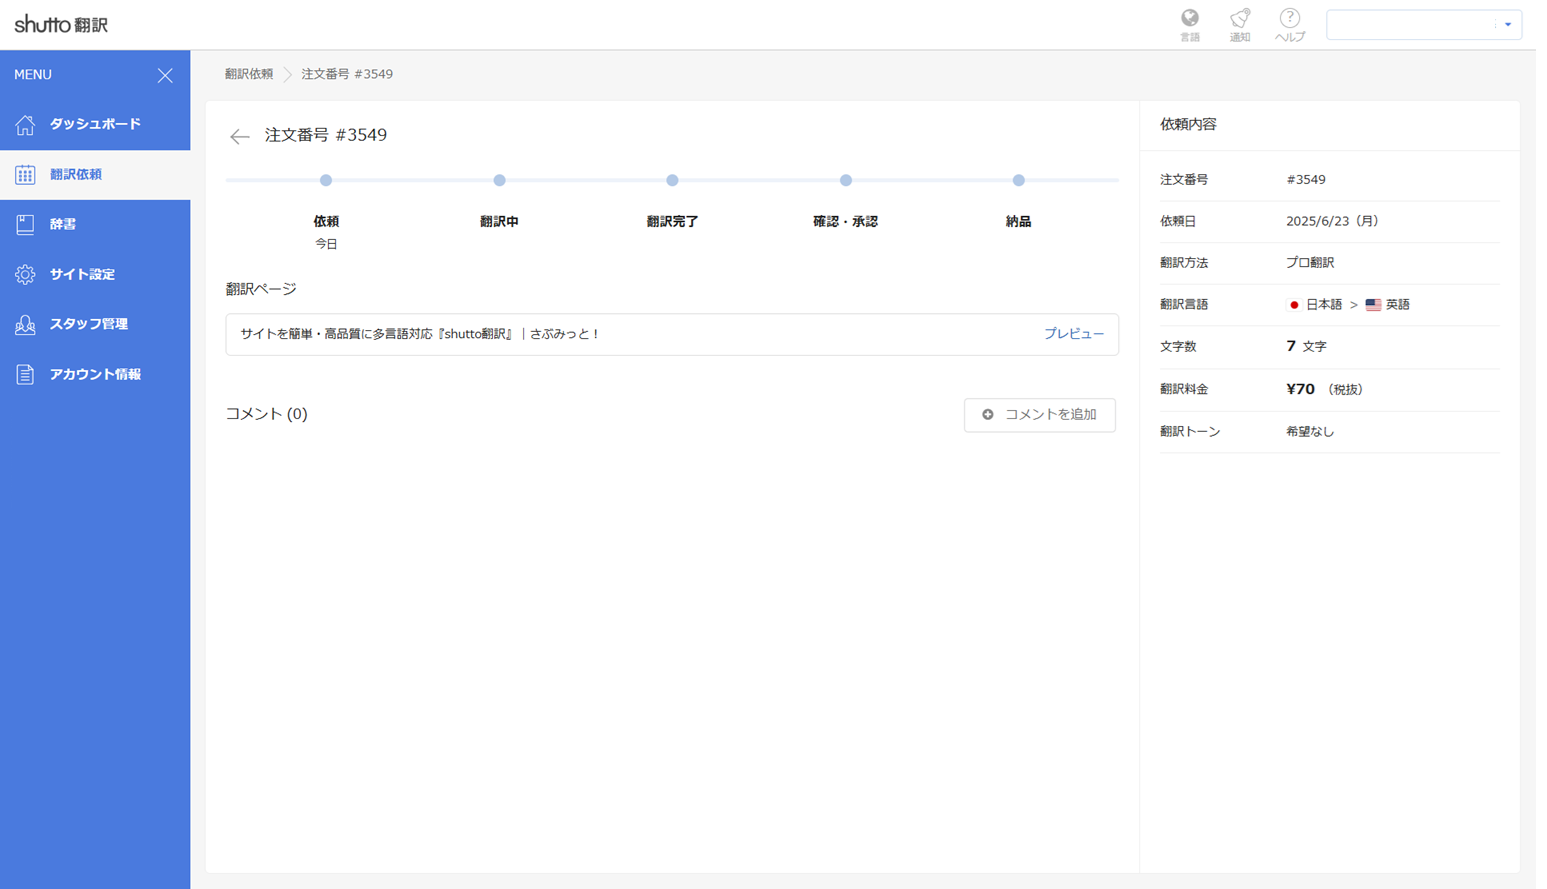Click the コメント (0) heading
Screen dimensions: 1547x889
pyautogui.click(x=266, y=414)
